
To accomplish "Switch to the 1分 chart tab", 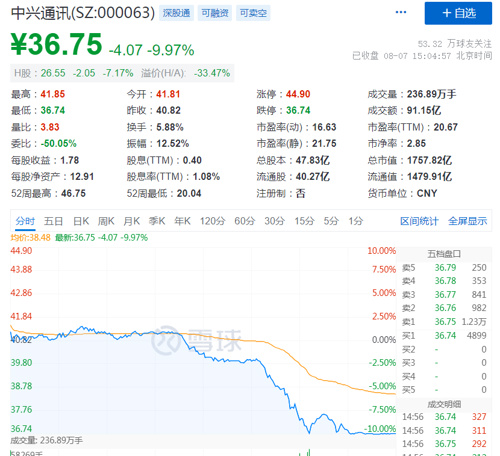I will pos(356,221).
